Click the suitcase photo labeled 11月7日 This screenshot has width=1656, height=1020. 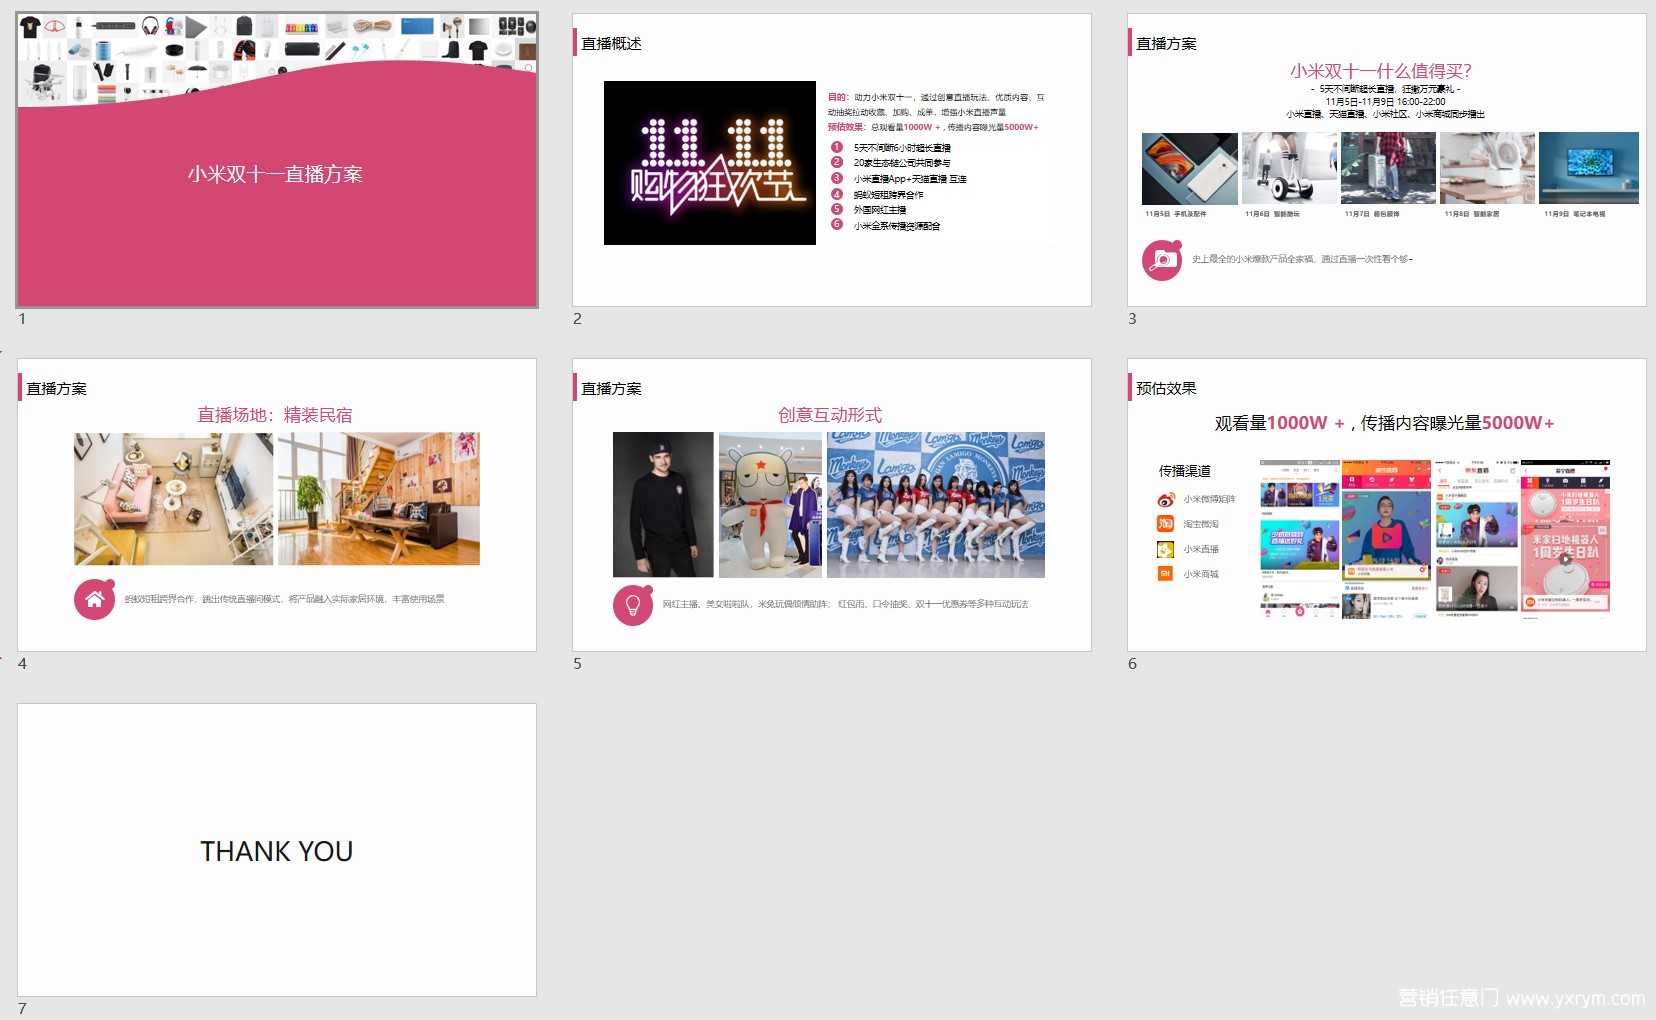(1388, 168)
